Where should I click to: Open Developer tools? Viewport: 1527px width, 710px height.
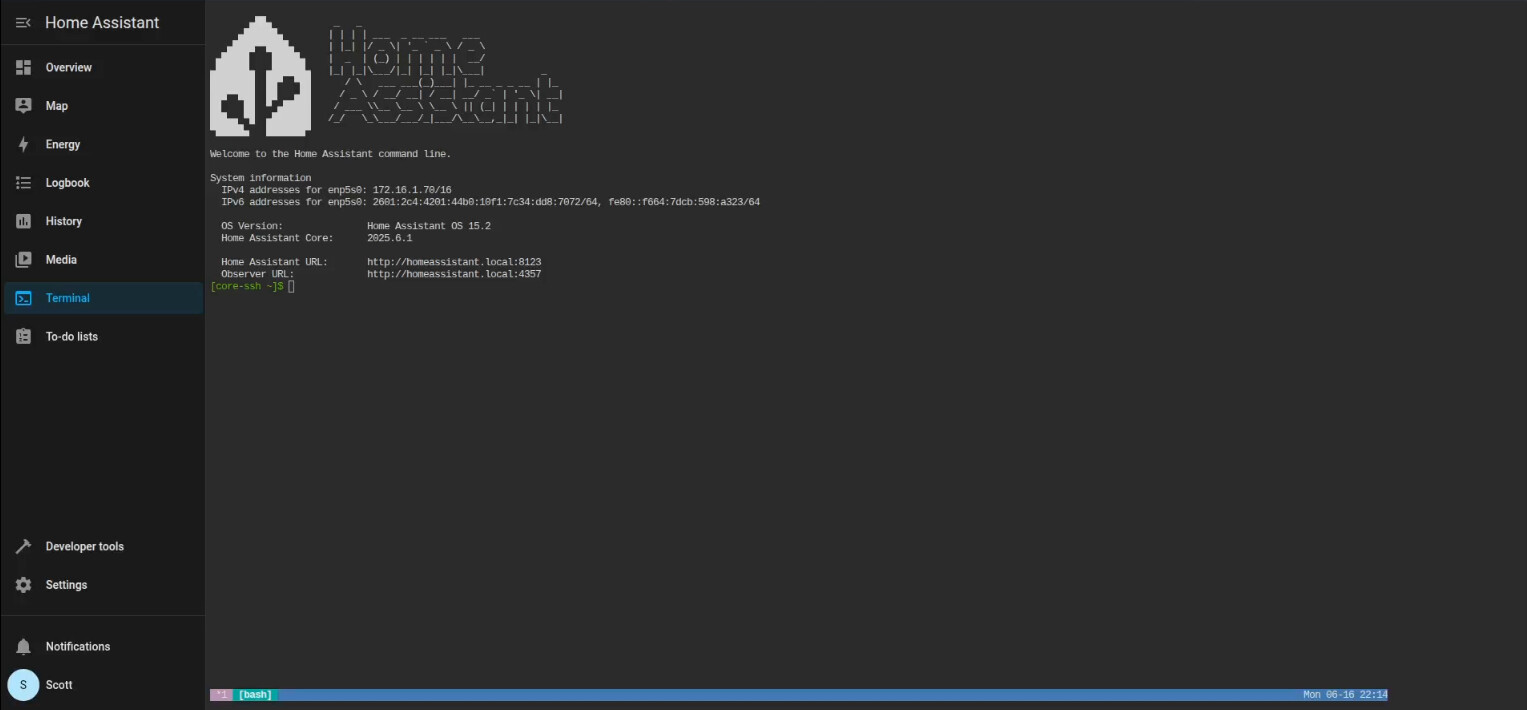coord(103,547)
